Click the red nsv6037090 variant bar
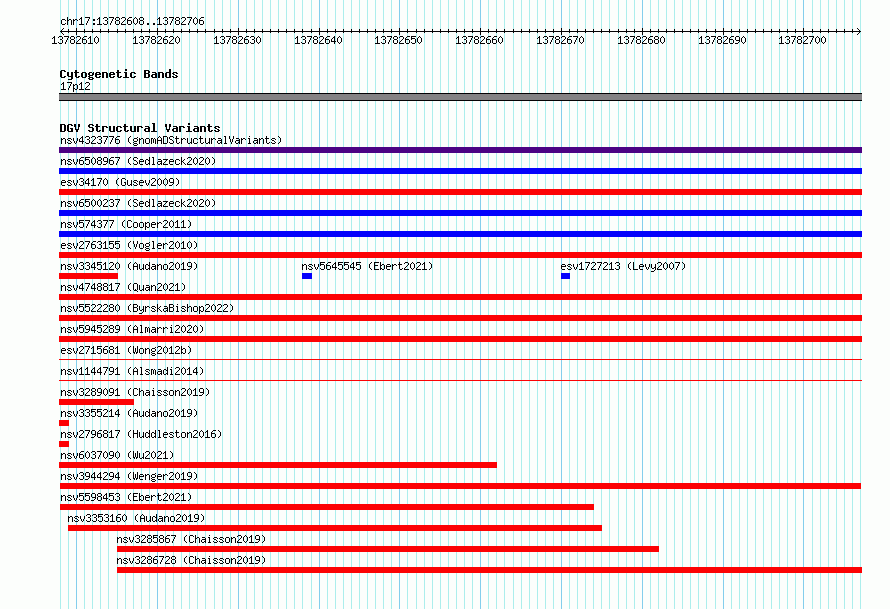 click(278, 465)
